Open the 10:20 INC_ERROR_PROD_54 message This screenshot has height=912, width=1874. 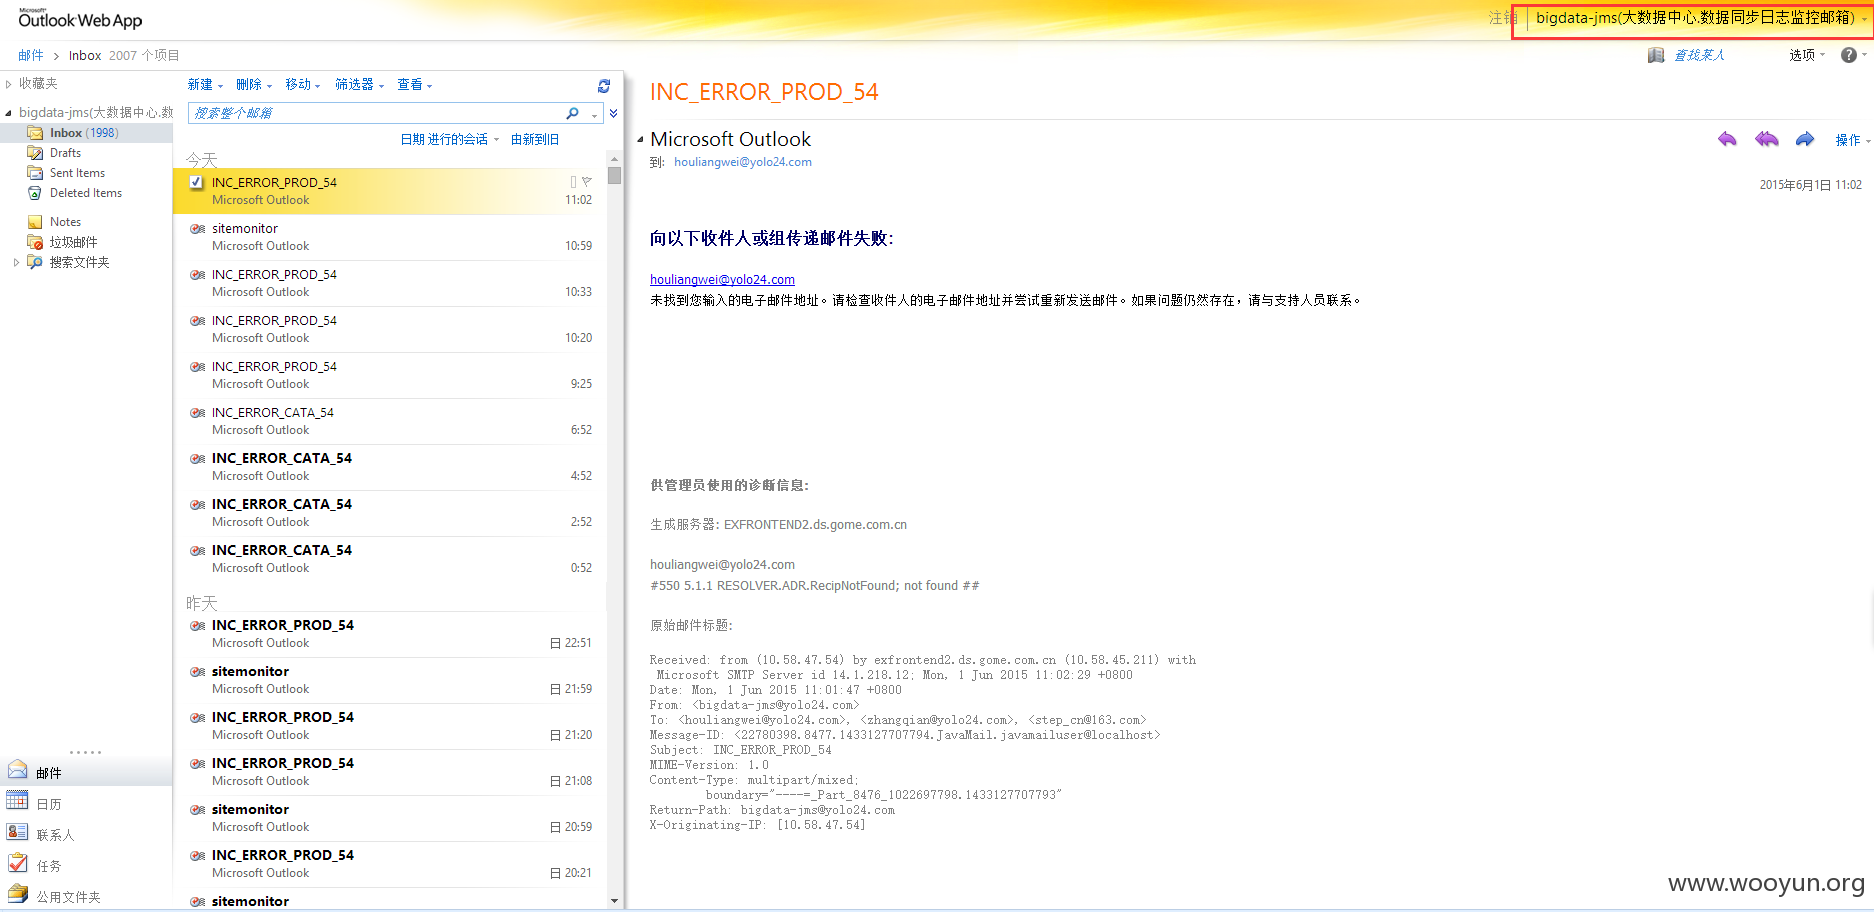coord(390,329)
